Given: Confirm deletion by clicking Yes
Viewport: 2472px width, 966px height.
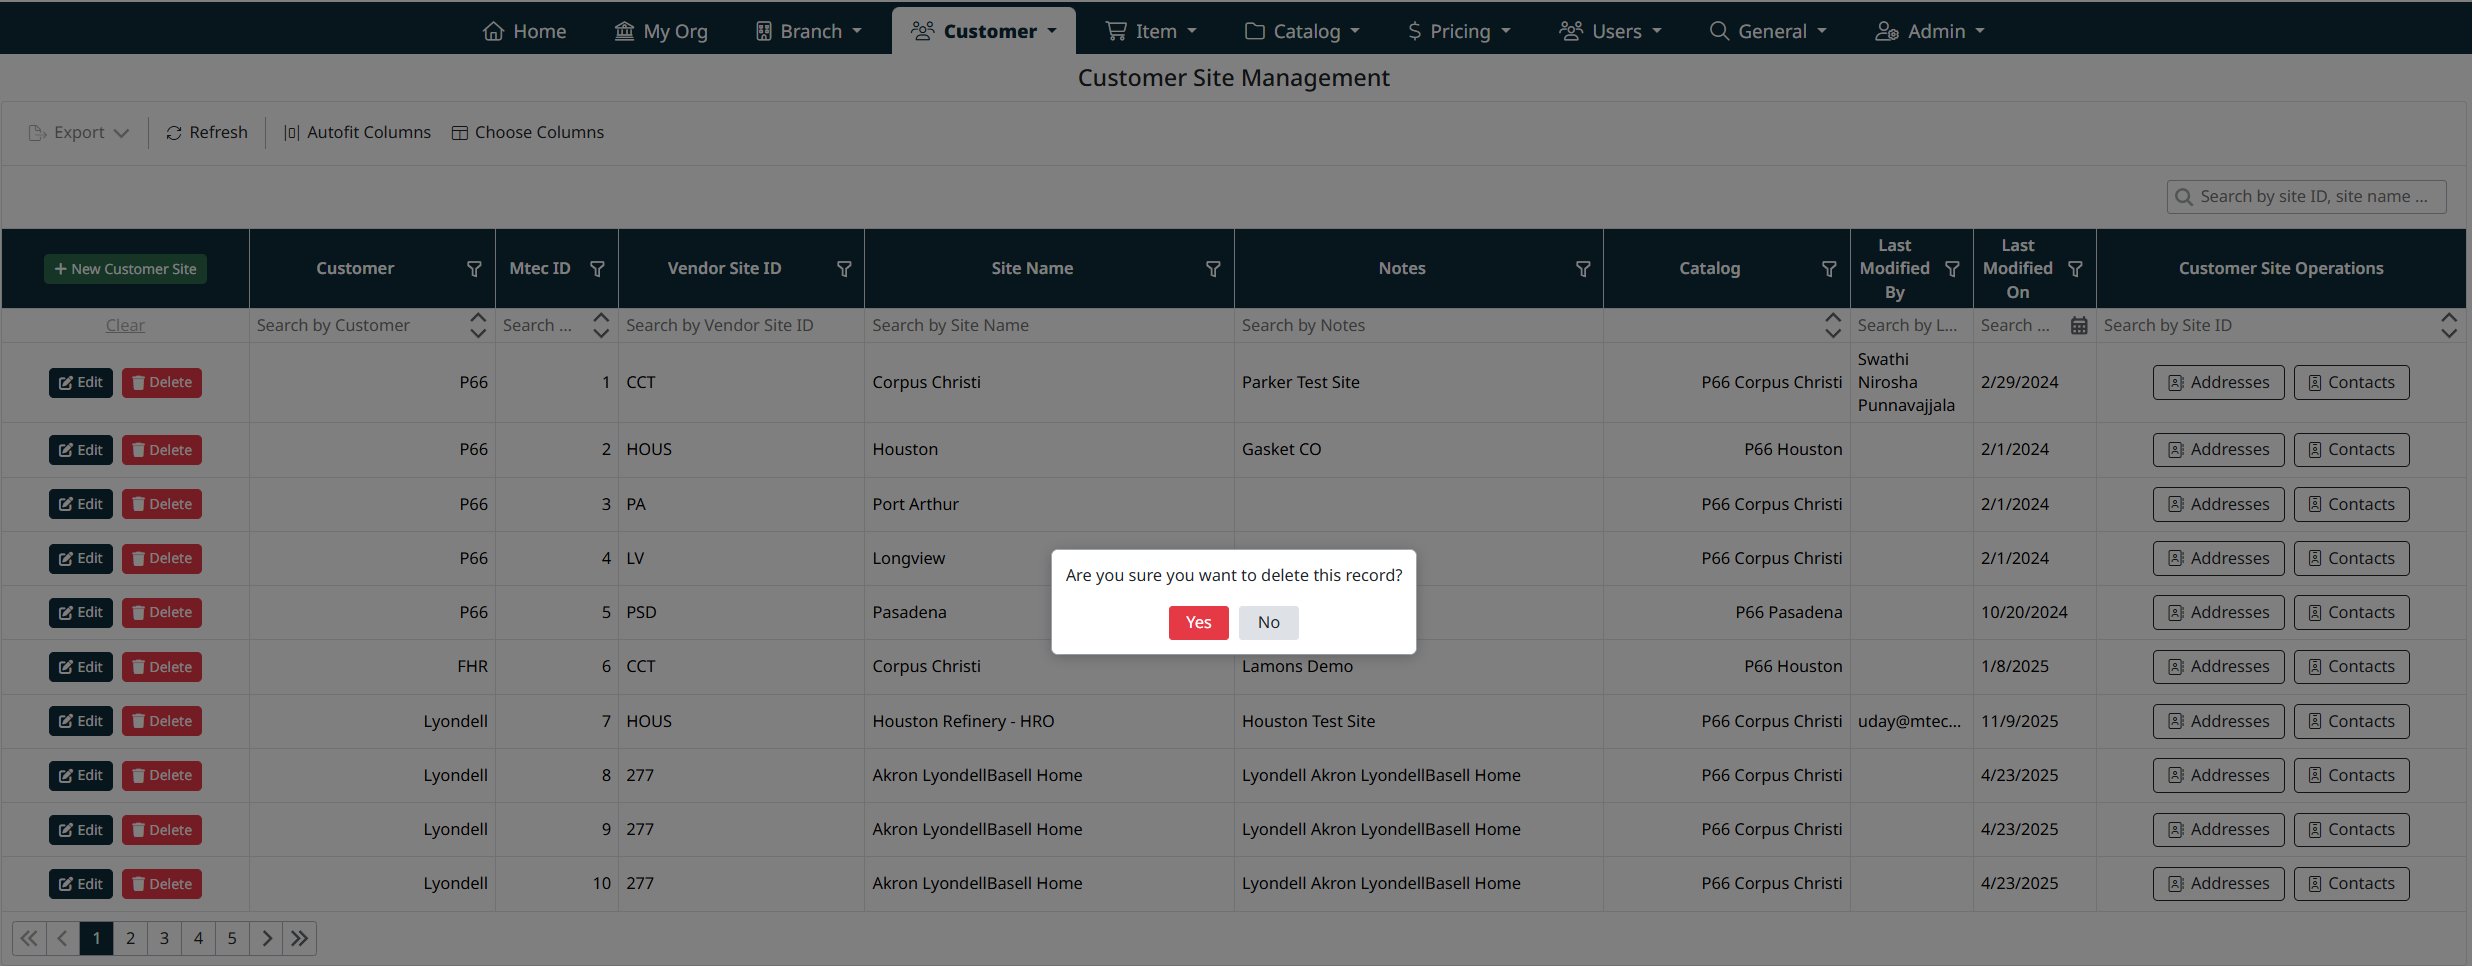Looking at the screenshot, I should (1198, 623).
